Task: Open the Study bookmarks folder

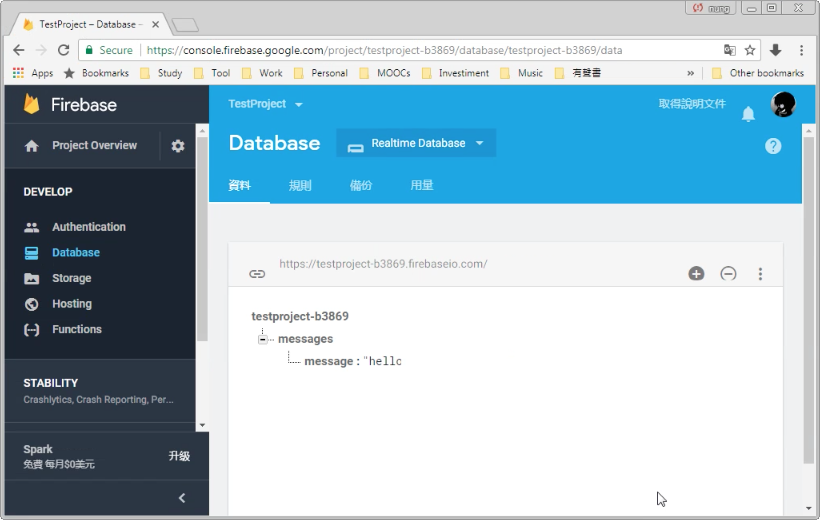Action: pyautogui.click(x=162, y=73)
